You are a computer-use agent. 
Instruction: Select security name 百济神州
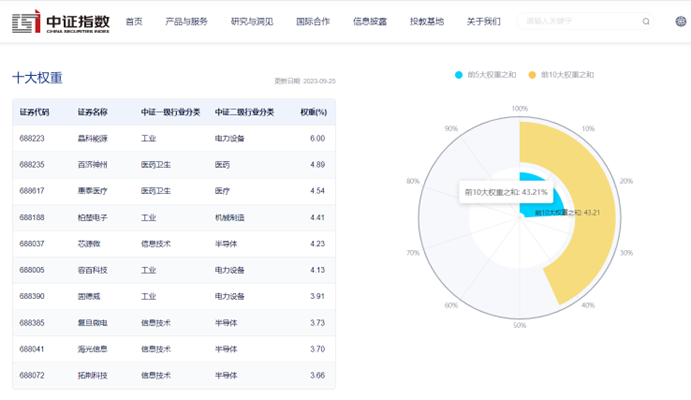[93, 165]
